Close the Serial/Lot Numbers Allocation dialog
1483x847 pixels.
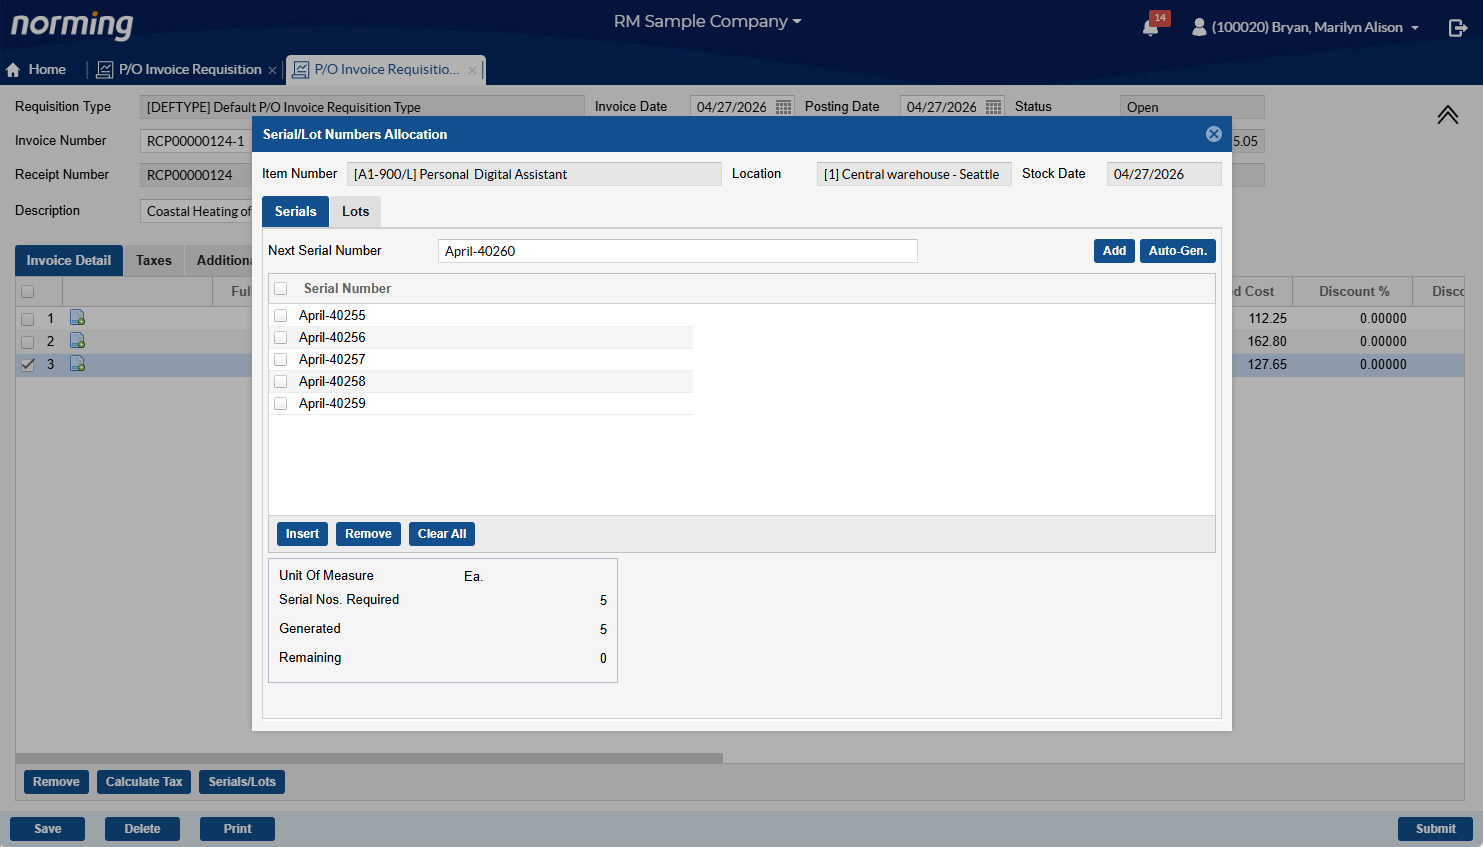pyautogui.click(x=1213, y=134)
